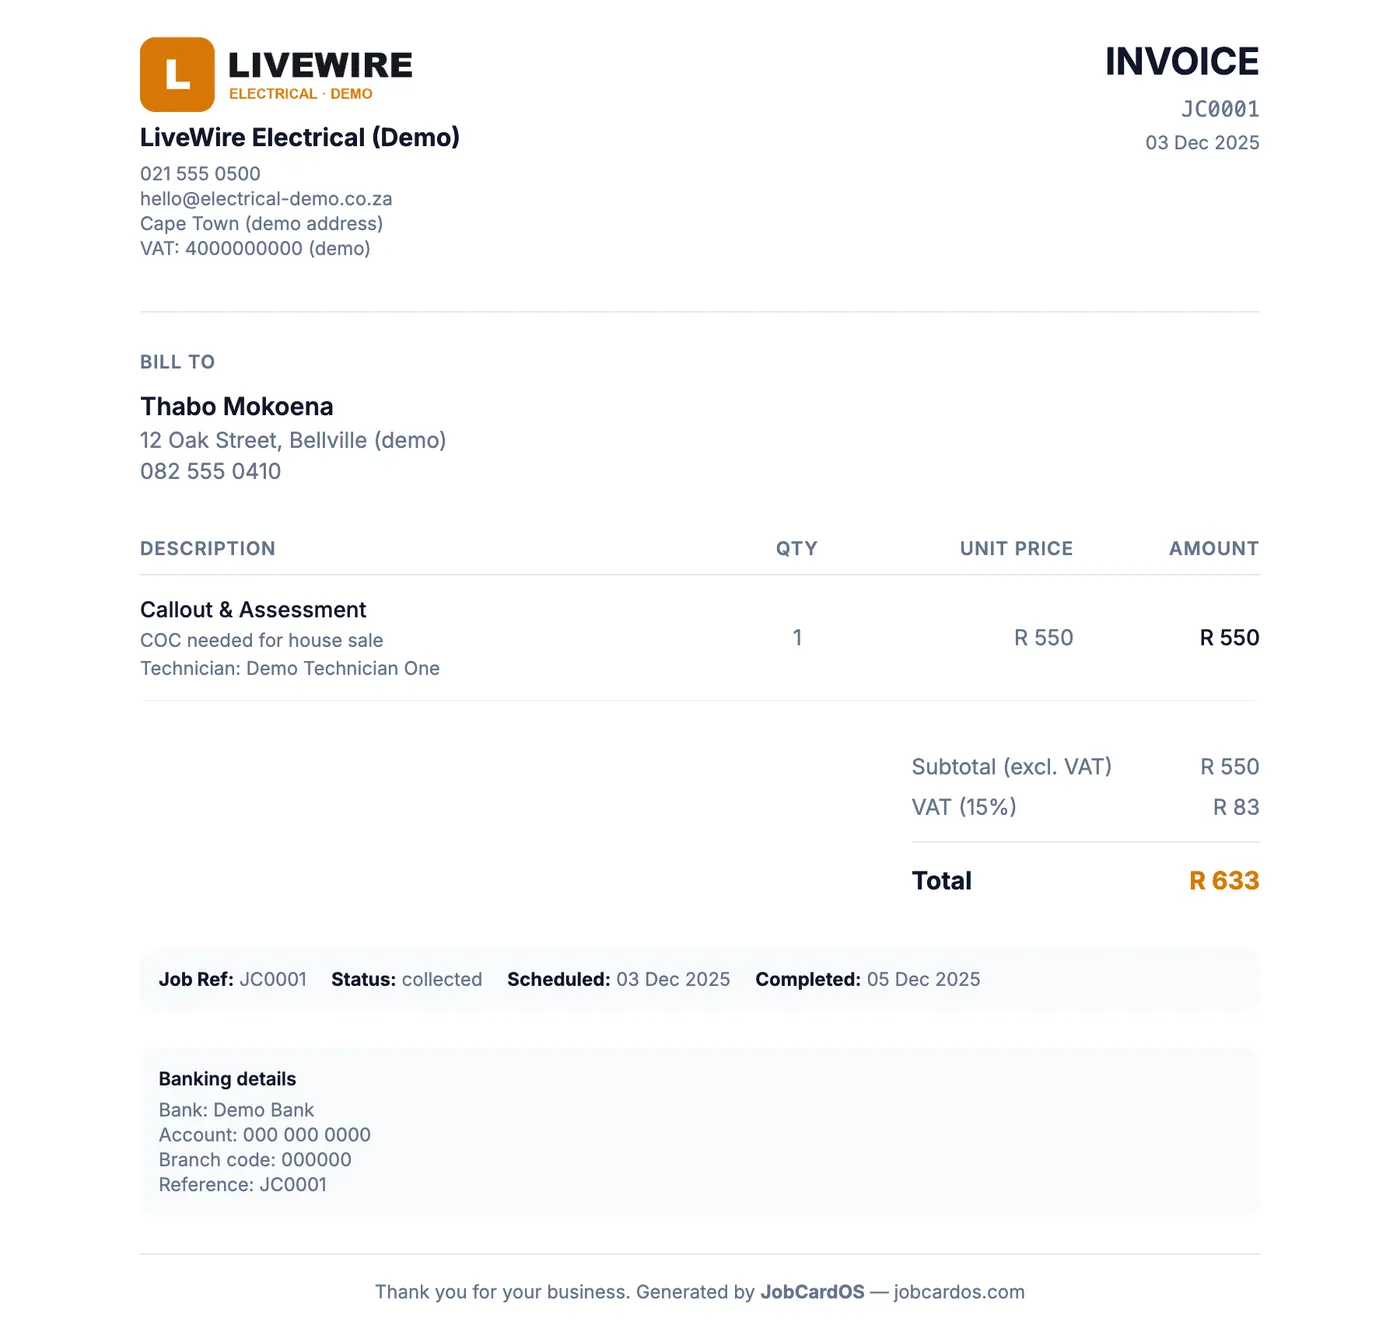Click the orange L logo icon
The image size is (1400, 1321).
point(177,74)
